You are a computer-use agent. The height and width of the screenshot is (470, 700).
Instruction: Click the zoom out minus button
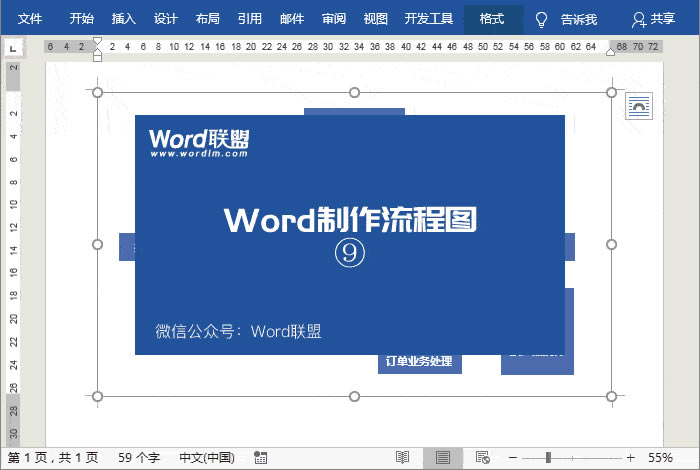tap(512, 457)
